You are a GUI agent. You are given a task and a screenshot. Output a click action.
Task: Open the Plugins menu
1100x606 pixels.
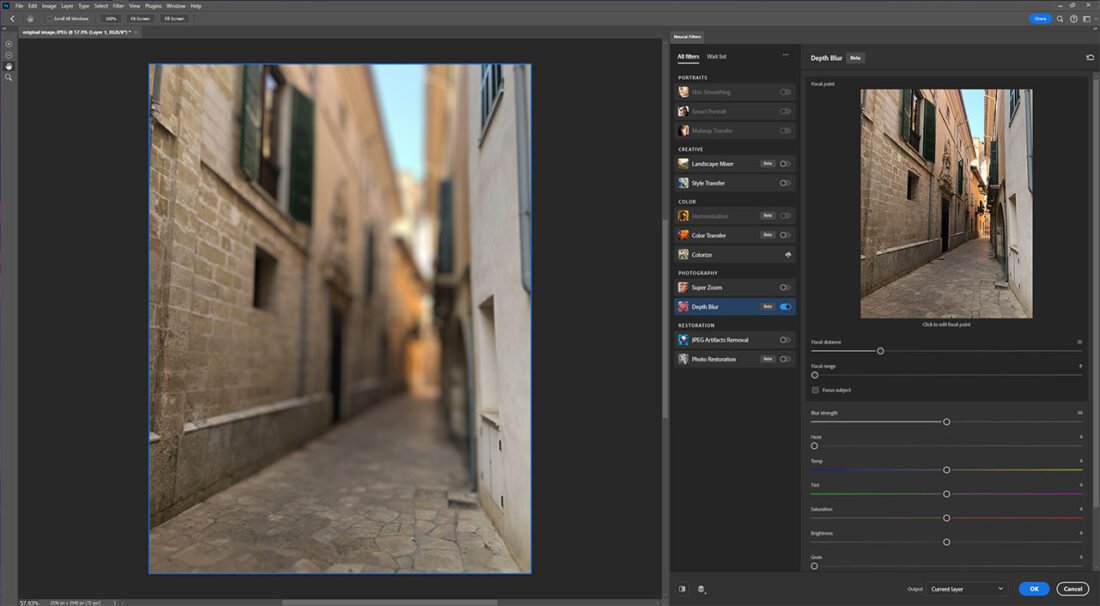point(153,6)
